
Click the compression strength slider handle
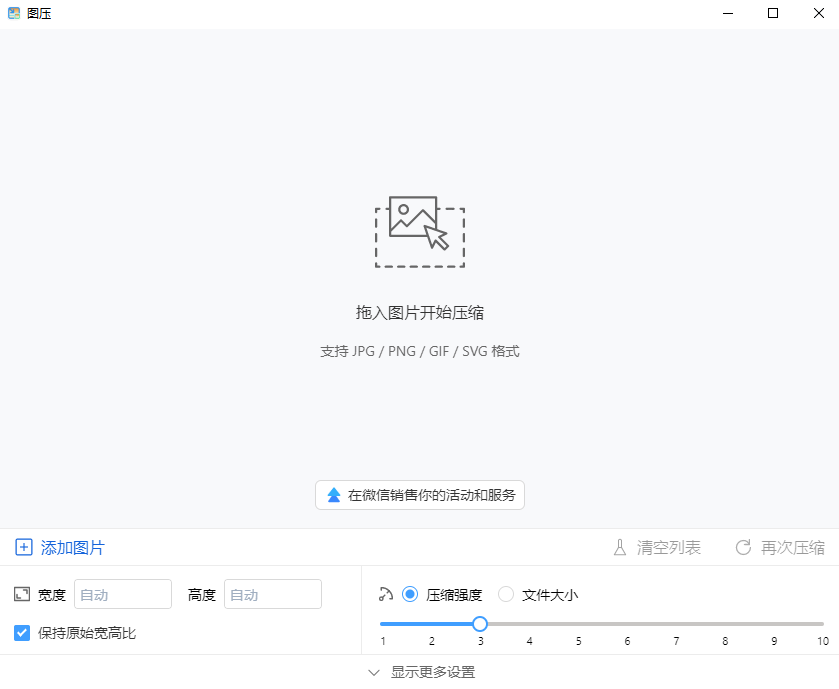click(x=479, y=623)
